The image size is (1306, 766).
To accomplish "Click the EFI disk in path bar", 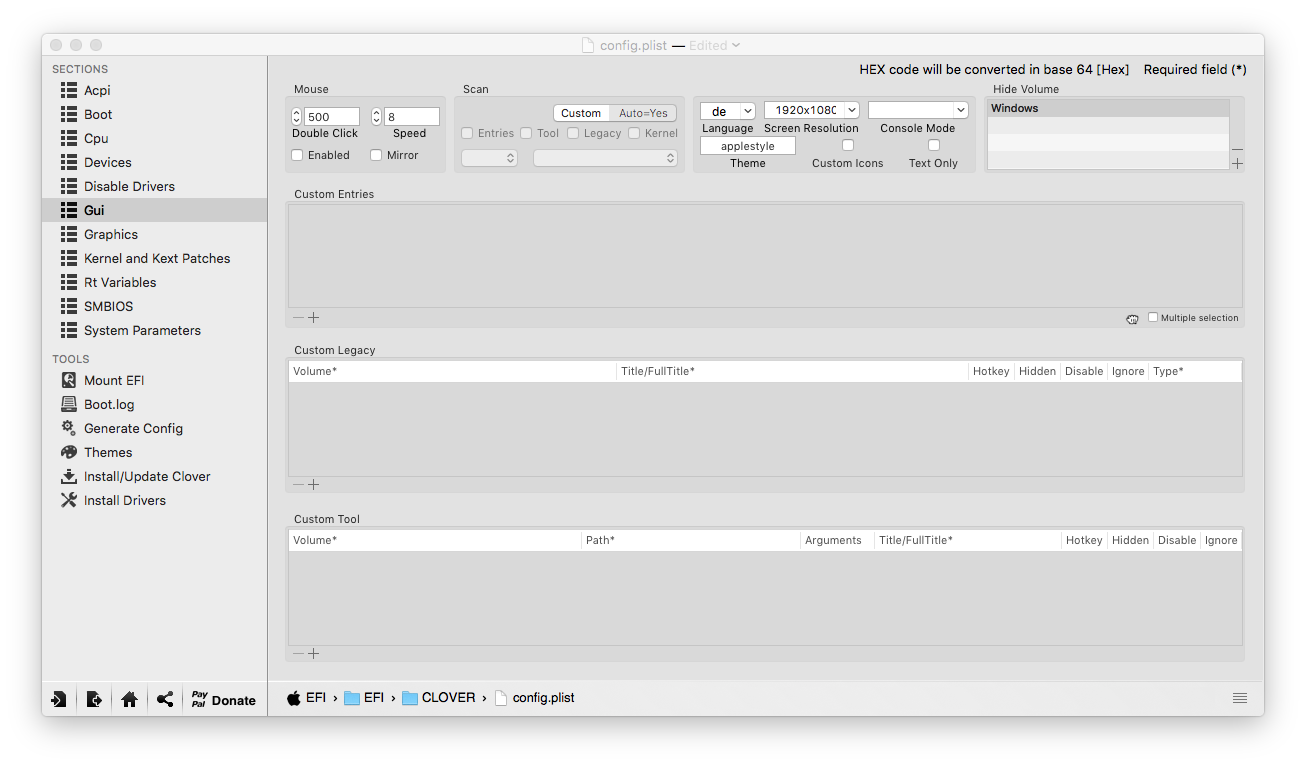I will click(x=306, y=698).
